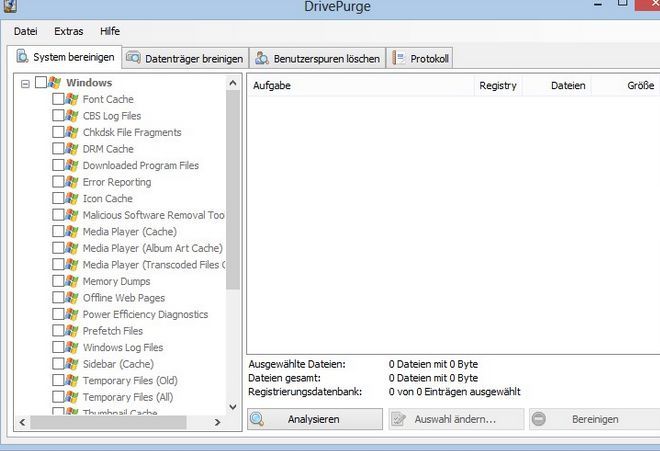Viewport: 660px width, 451px height.
Task: Select the Downloaded Program Files entry
Action: click(x=141, y=165)
